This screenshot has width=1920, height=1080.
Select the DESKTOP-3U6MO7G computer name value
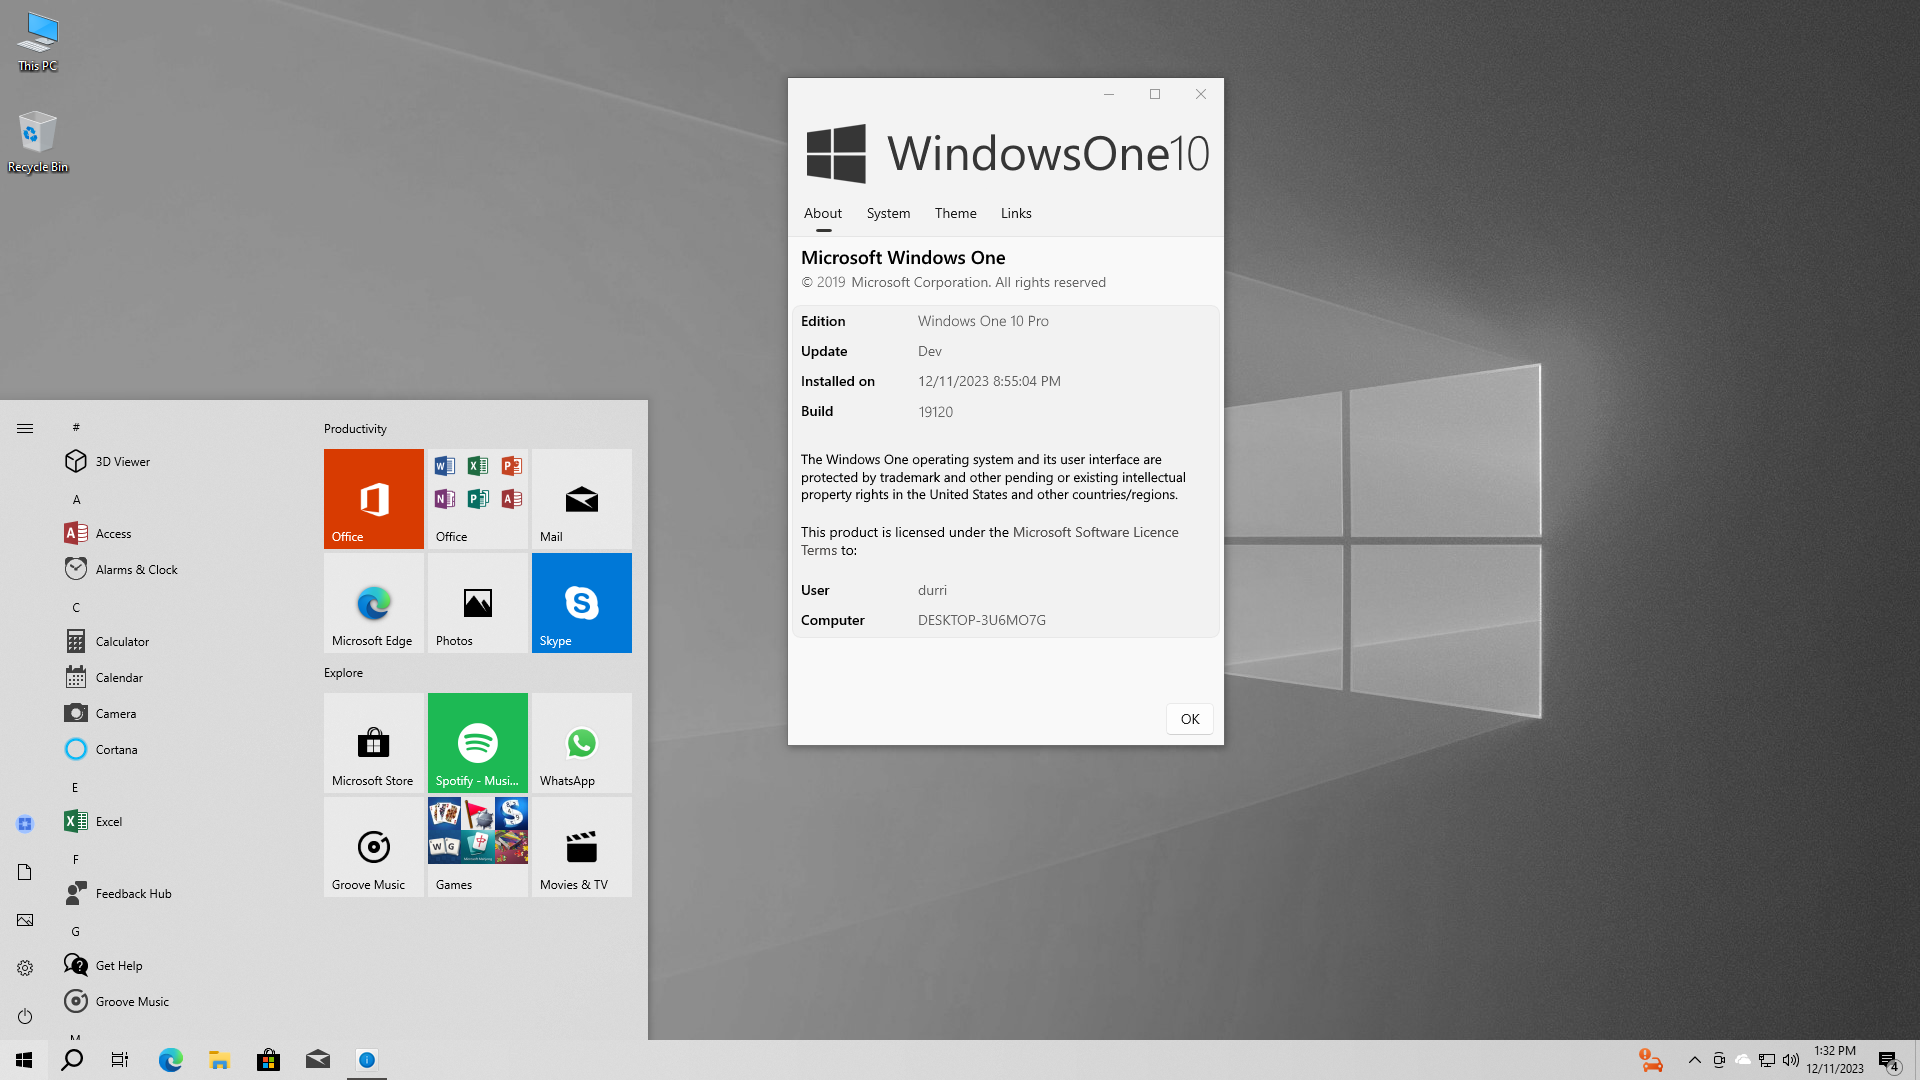[x=982, y=620]
